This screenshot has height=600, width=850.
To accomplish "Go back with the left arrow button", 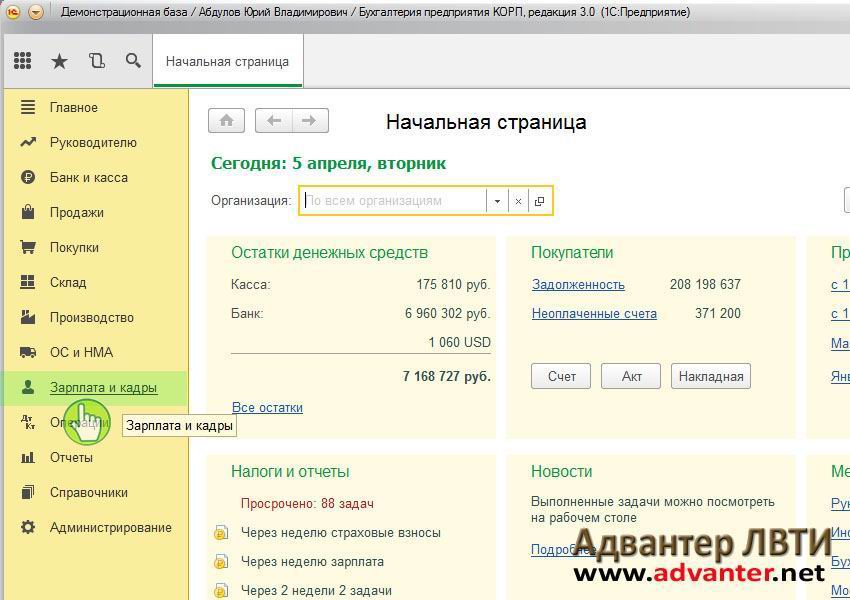I will pyautogui.click(x=274, y=120).
